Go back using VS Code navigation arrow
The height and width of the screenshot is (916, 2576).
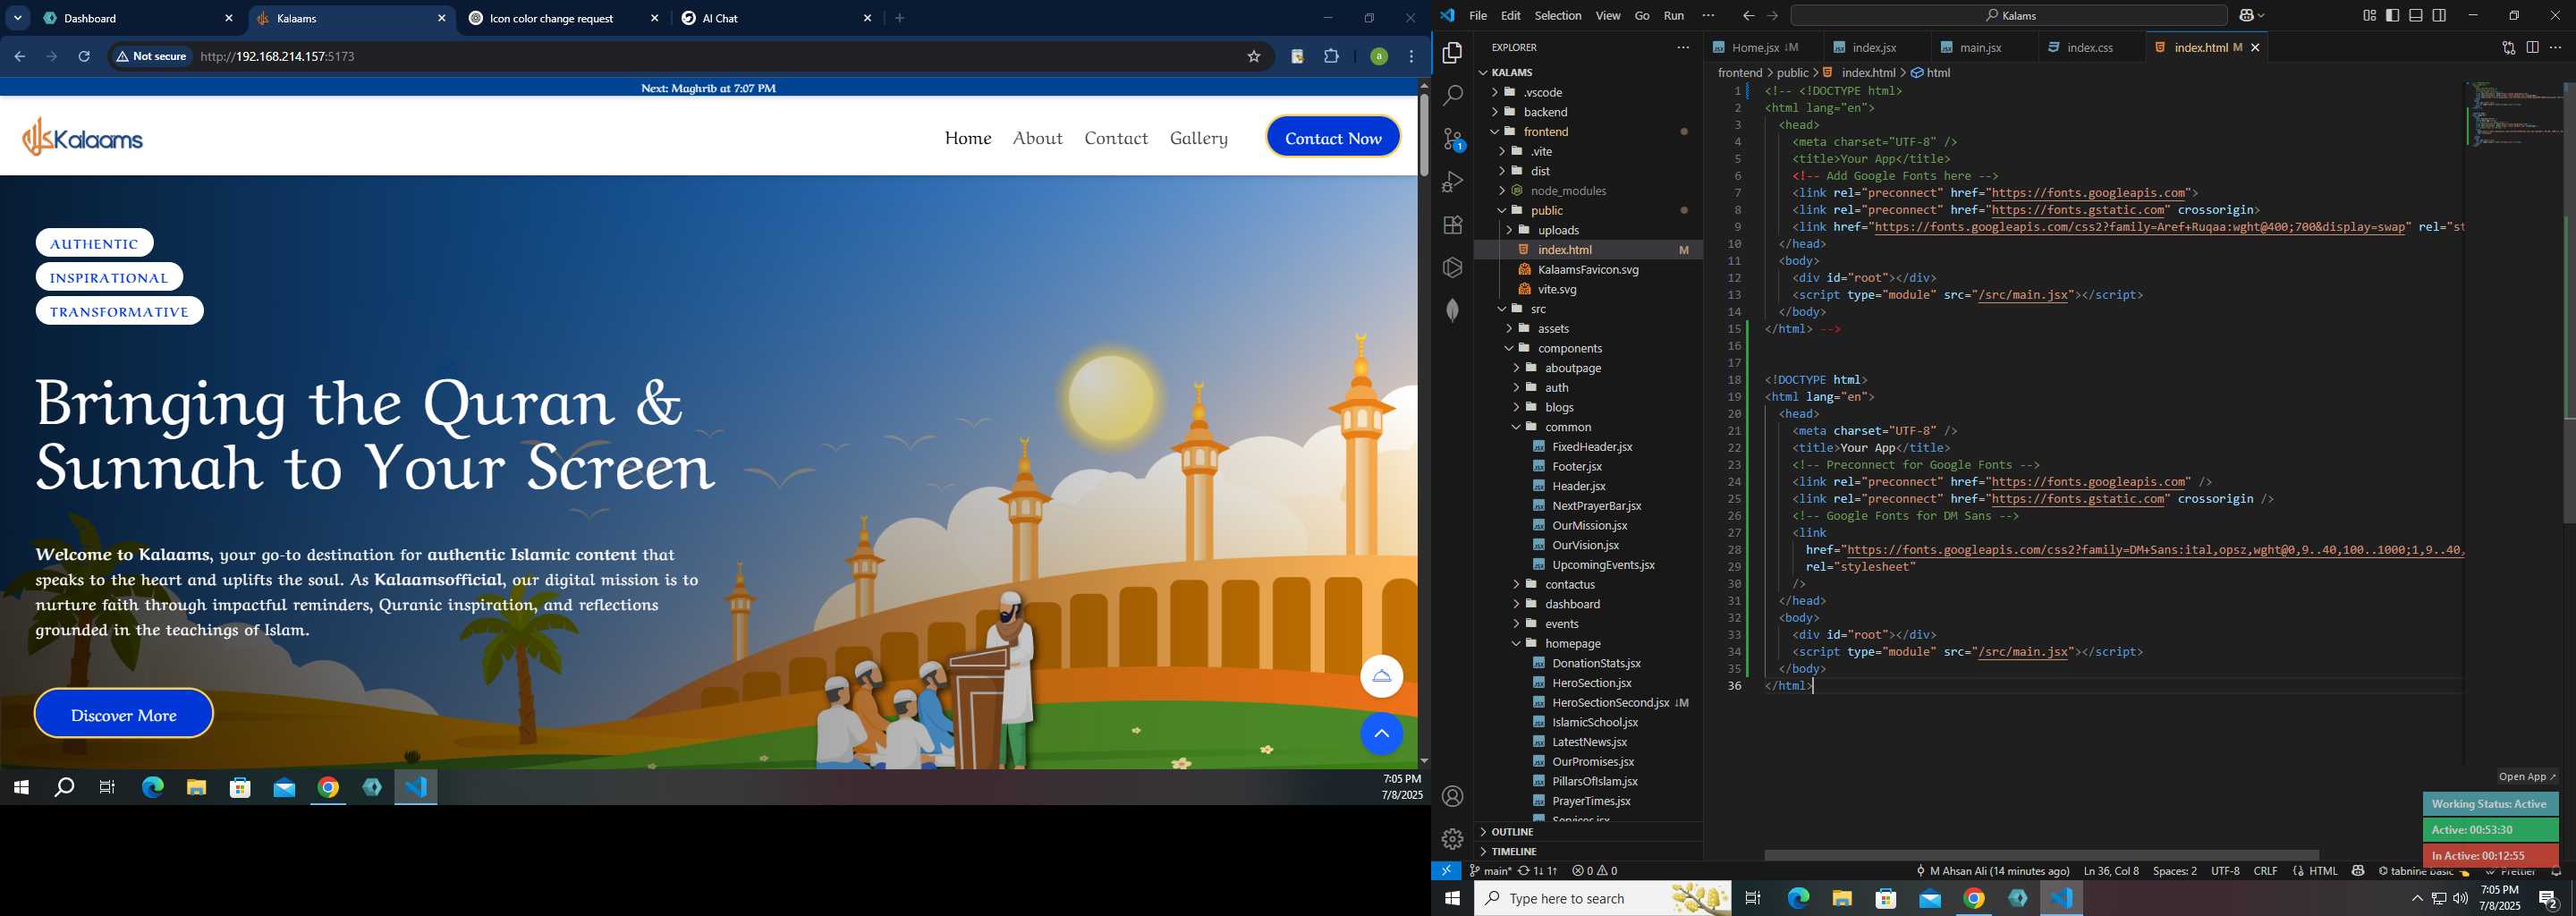(1748, 15)
